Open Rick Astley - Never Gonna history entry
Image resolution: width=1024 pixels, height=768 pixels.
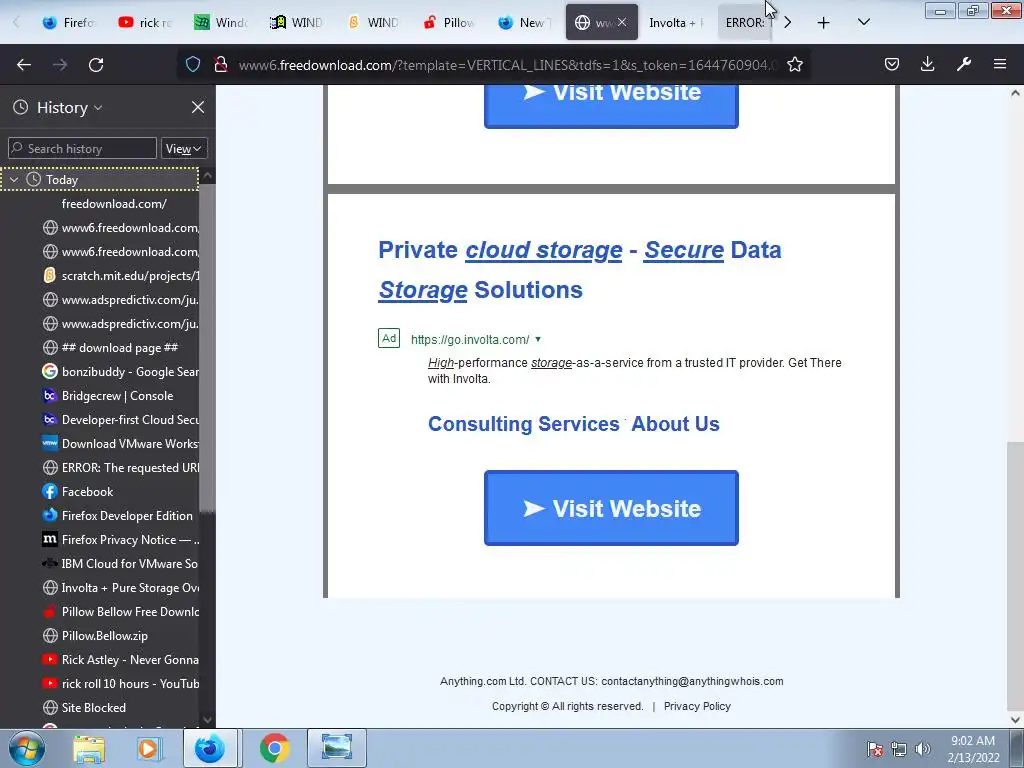point(120,660)
